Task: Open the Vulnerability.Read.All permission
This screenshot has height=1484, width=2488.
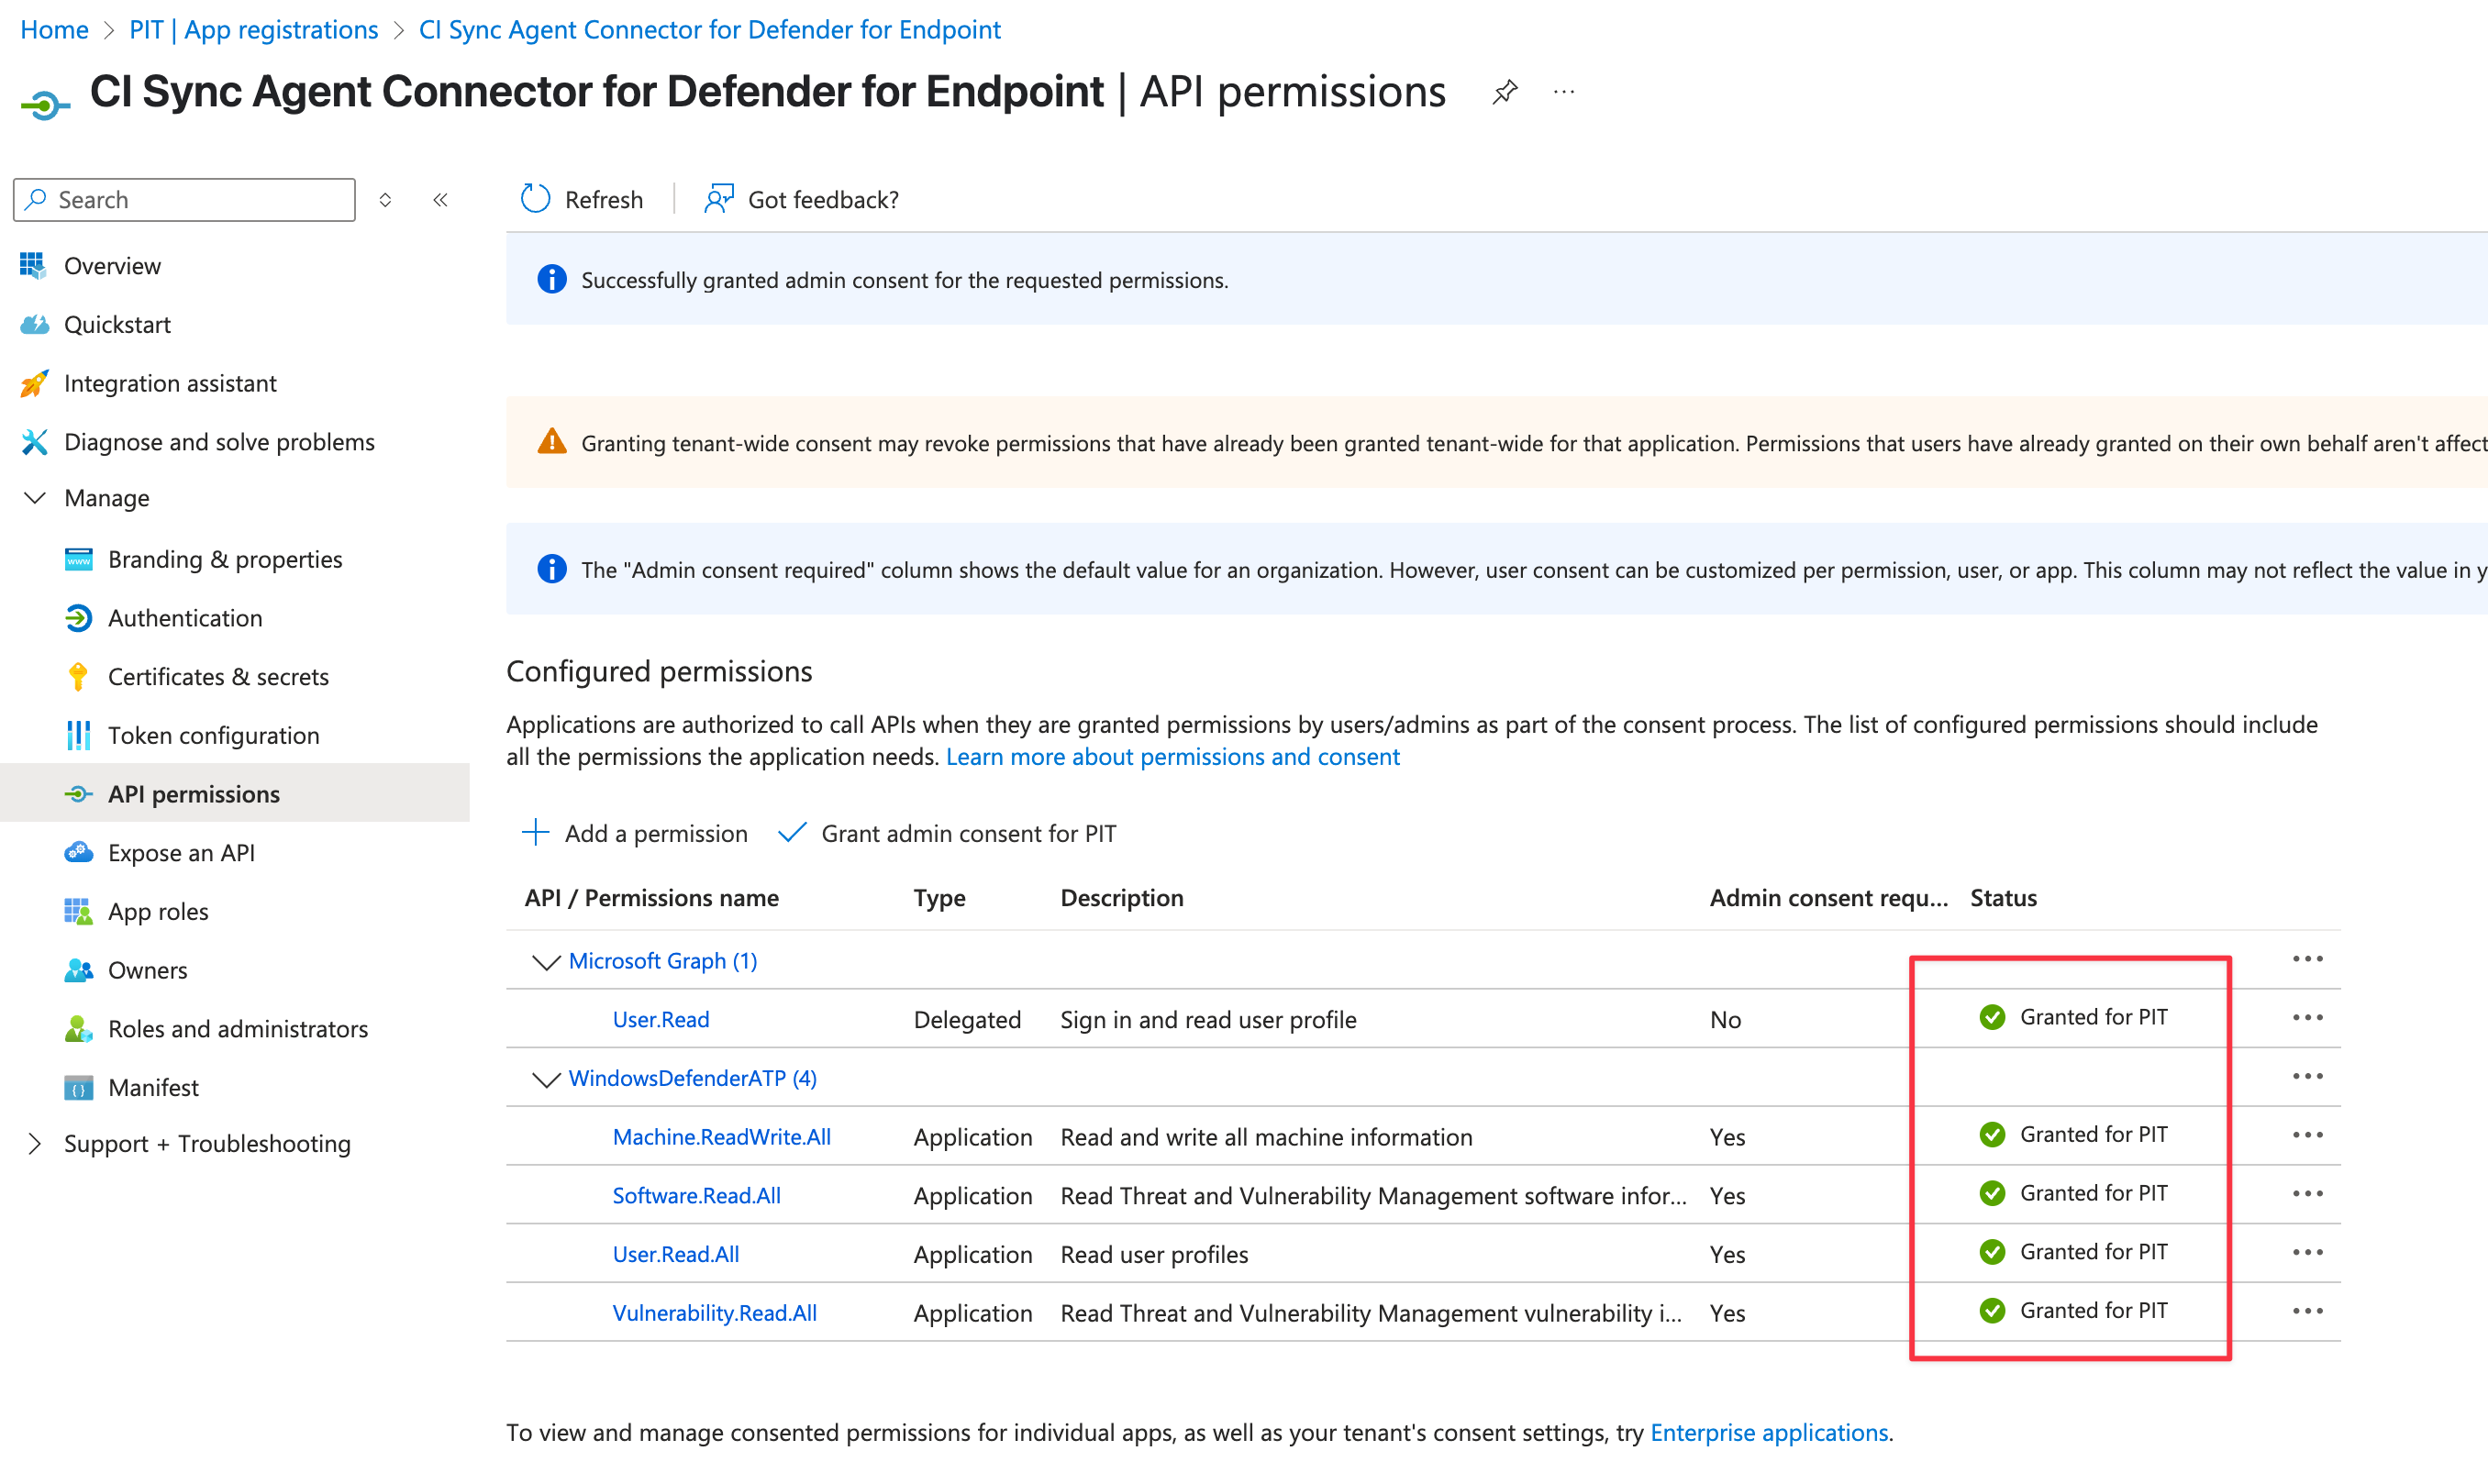Action: coord(714,1313)
